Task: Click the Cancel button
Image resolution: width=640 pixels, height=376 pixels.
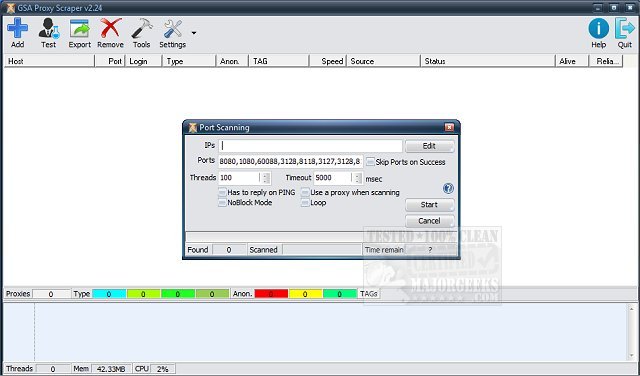Action: 429,221
